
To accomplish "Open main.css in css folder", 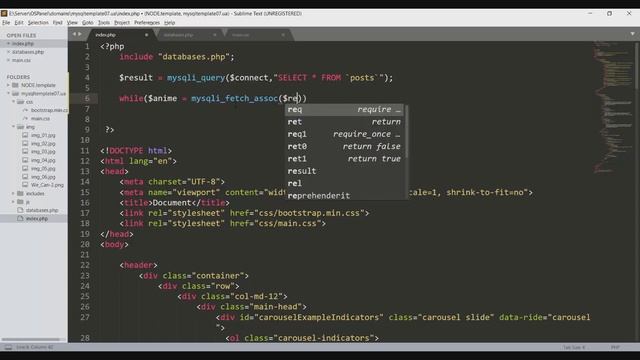I will (x=40, y=119).
